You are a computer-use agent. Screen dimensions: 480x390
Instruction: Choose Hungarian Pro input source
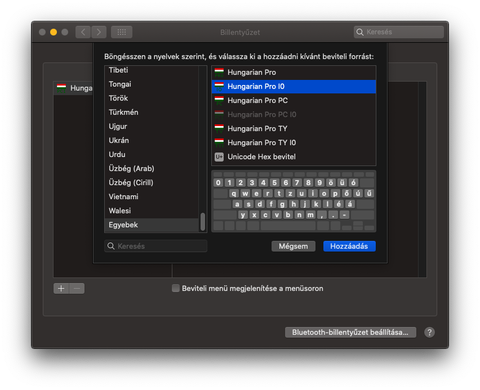pos(294,72)
